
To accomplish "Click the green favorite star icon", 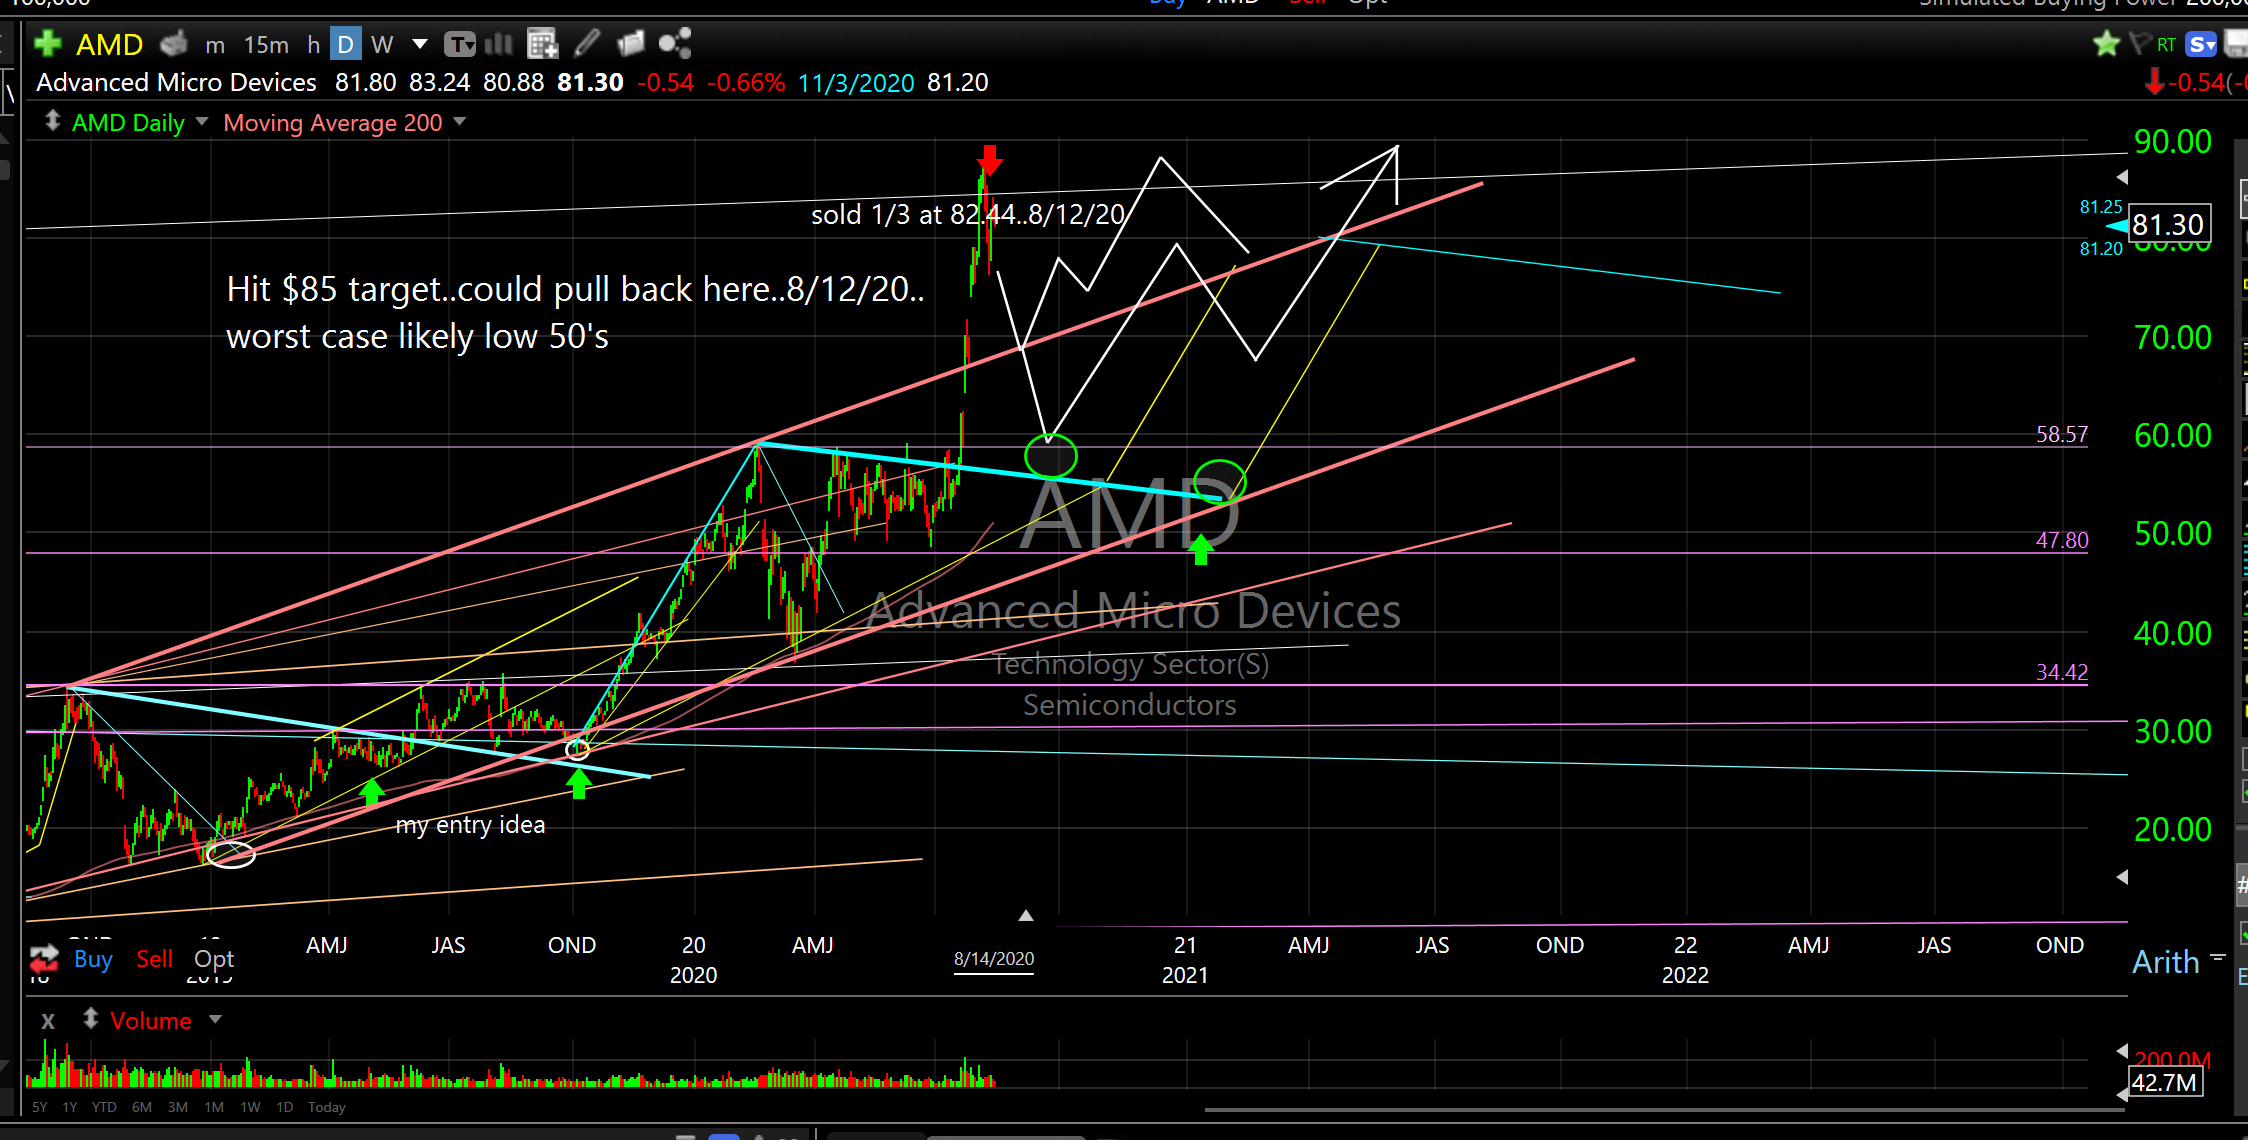I will pos(2106,44).
